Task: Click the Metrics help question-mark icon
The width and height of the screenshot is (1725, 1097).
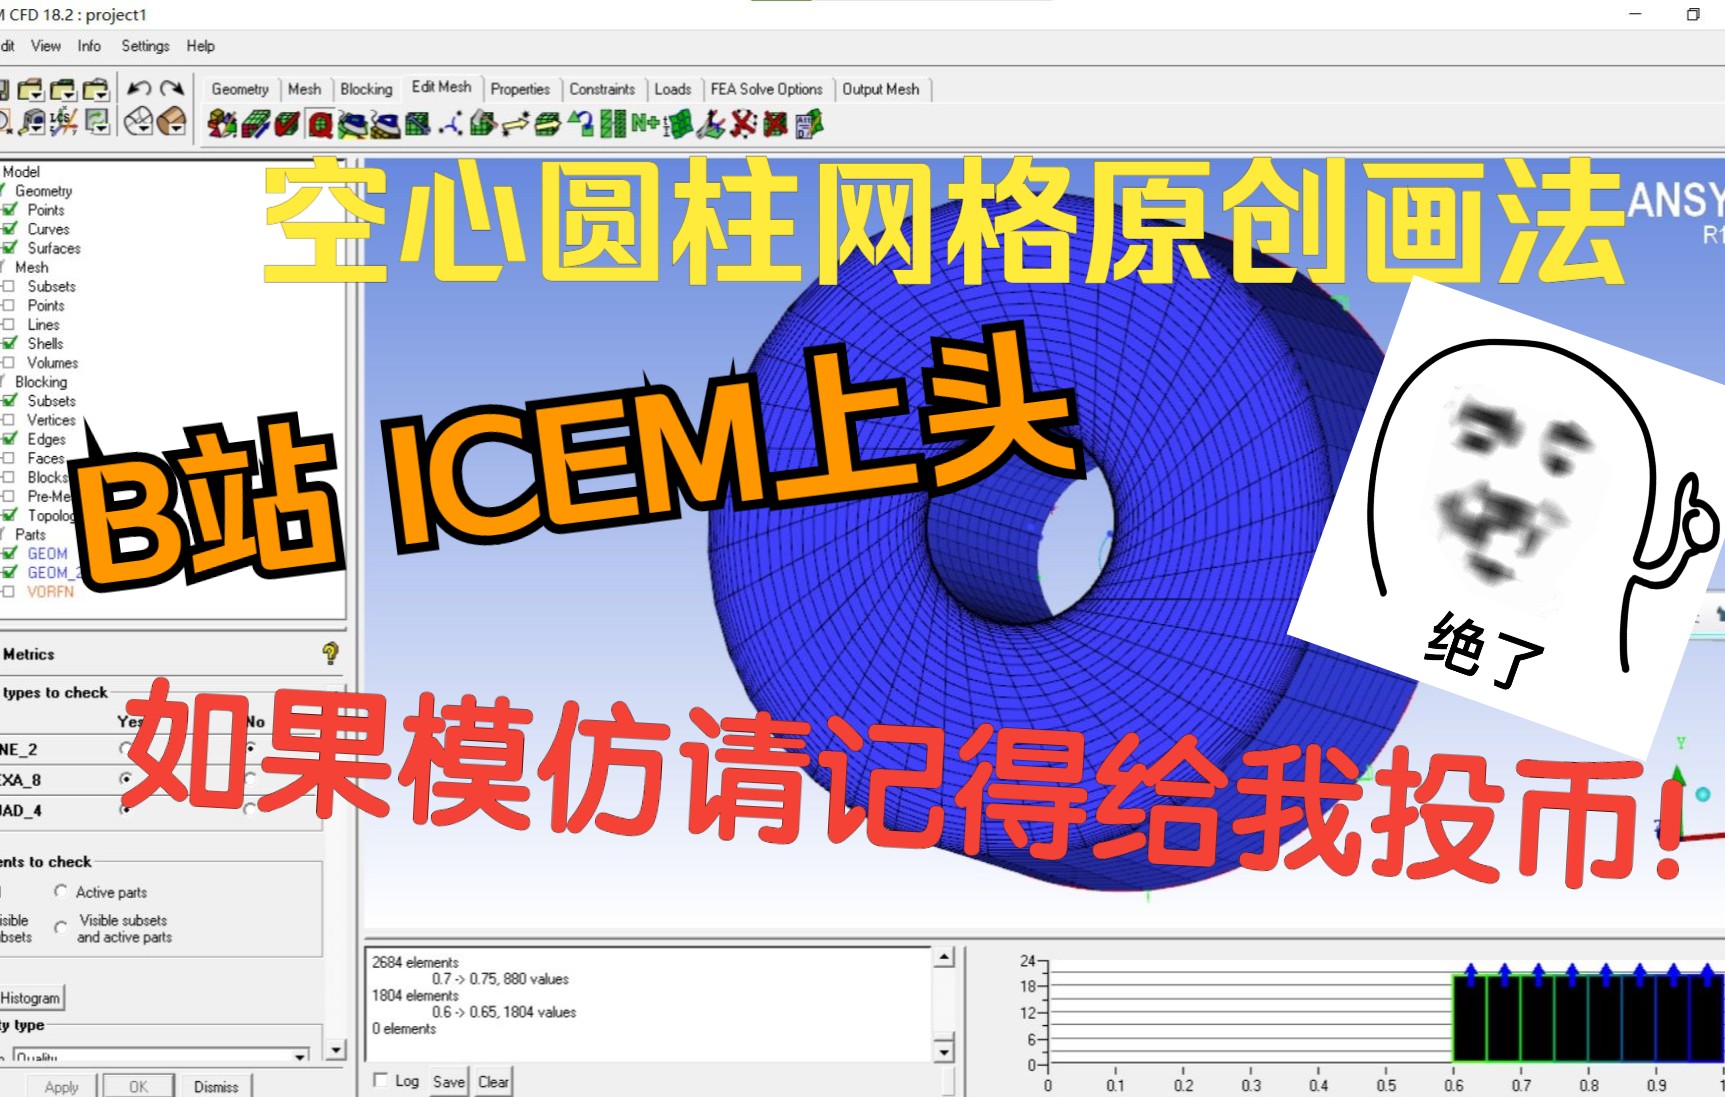Action: point(330,654)
